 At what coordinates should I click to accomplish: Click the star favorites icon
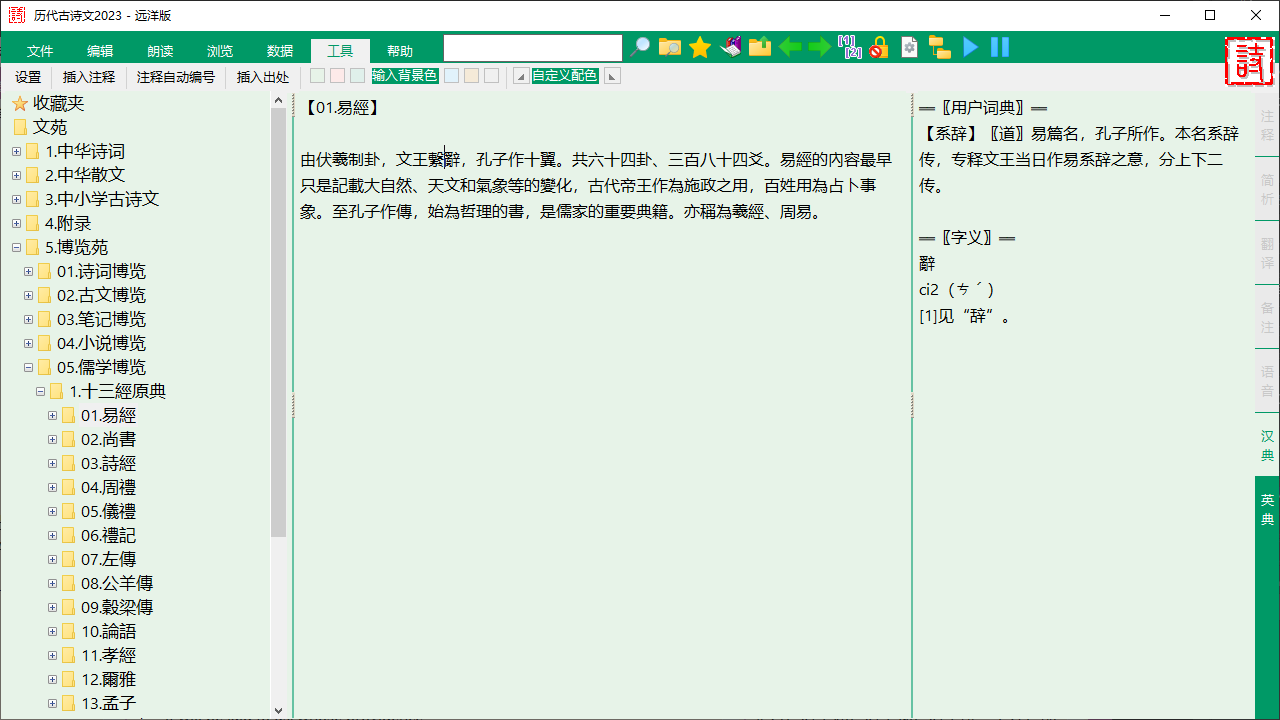[699, 46]
